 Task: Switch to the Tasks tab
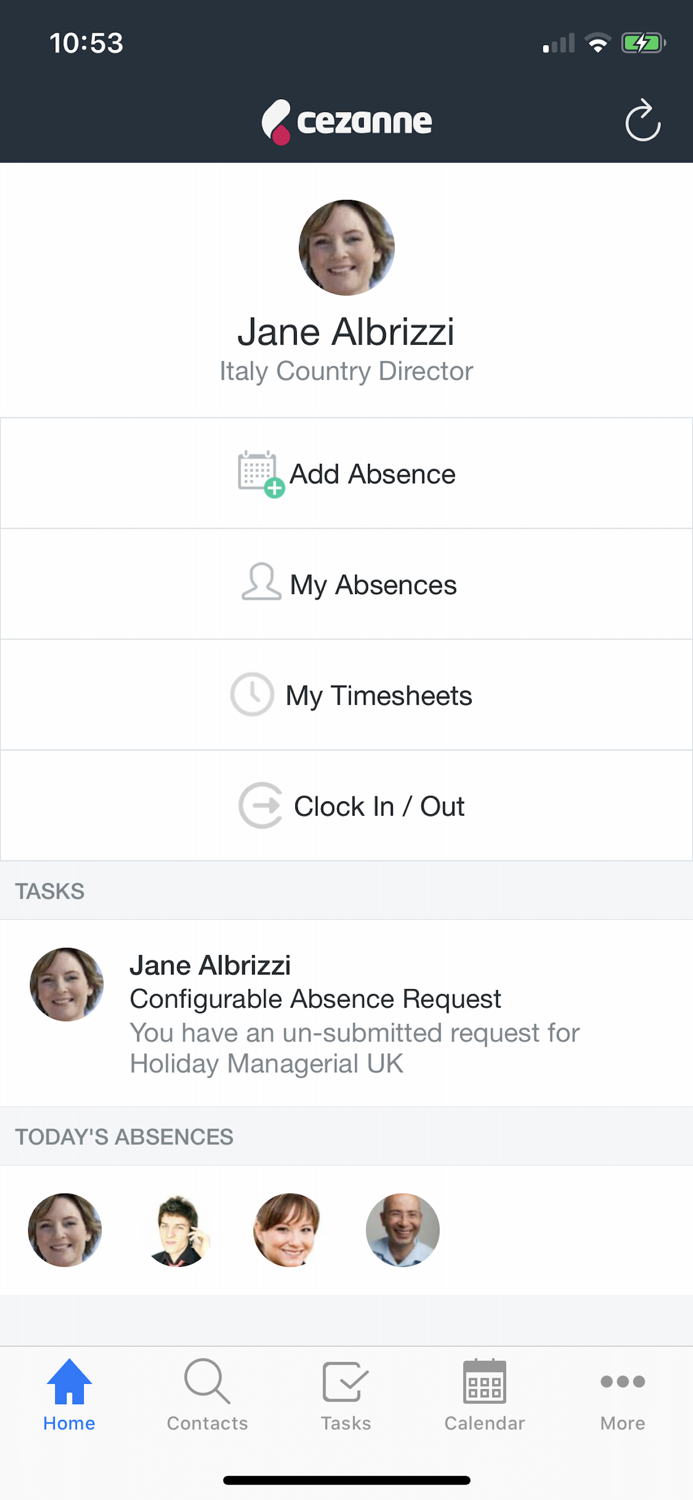pos(346,1395)
